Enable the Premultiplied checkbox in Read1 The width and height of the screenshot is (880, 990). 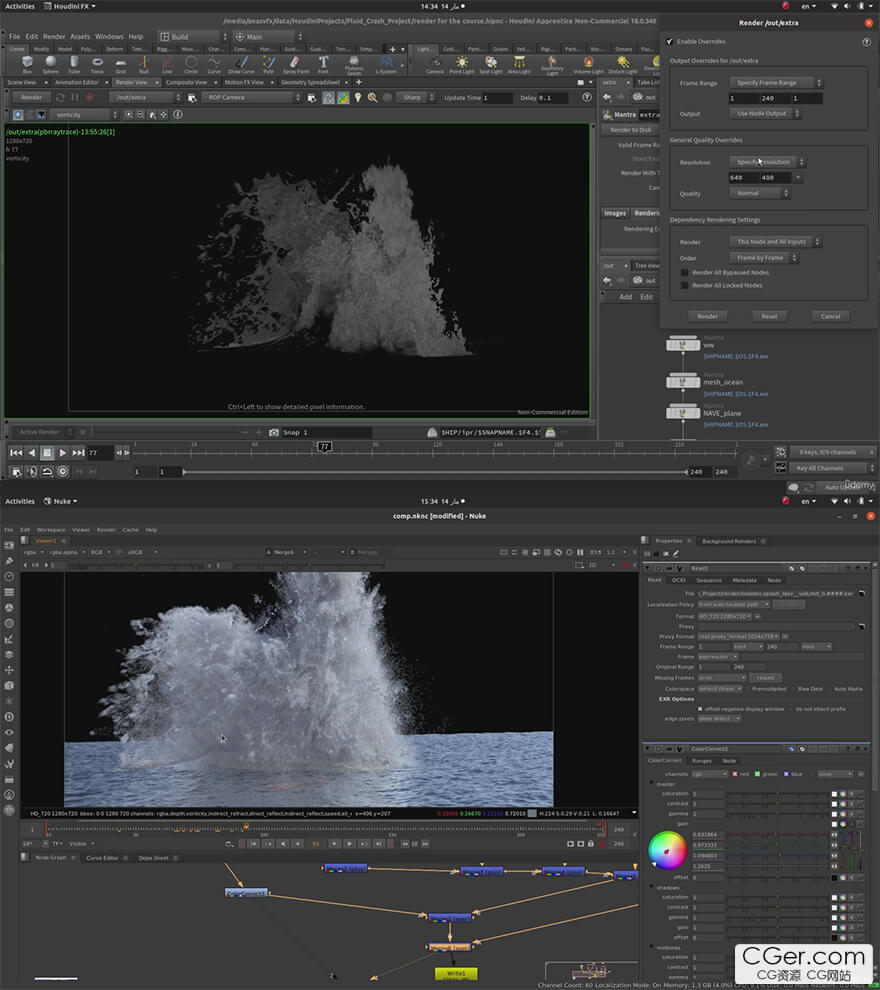(x=747, y=689)
